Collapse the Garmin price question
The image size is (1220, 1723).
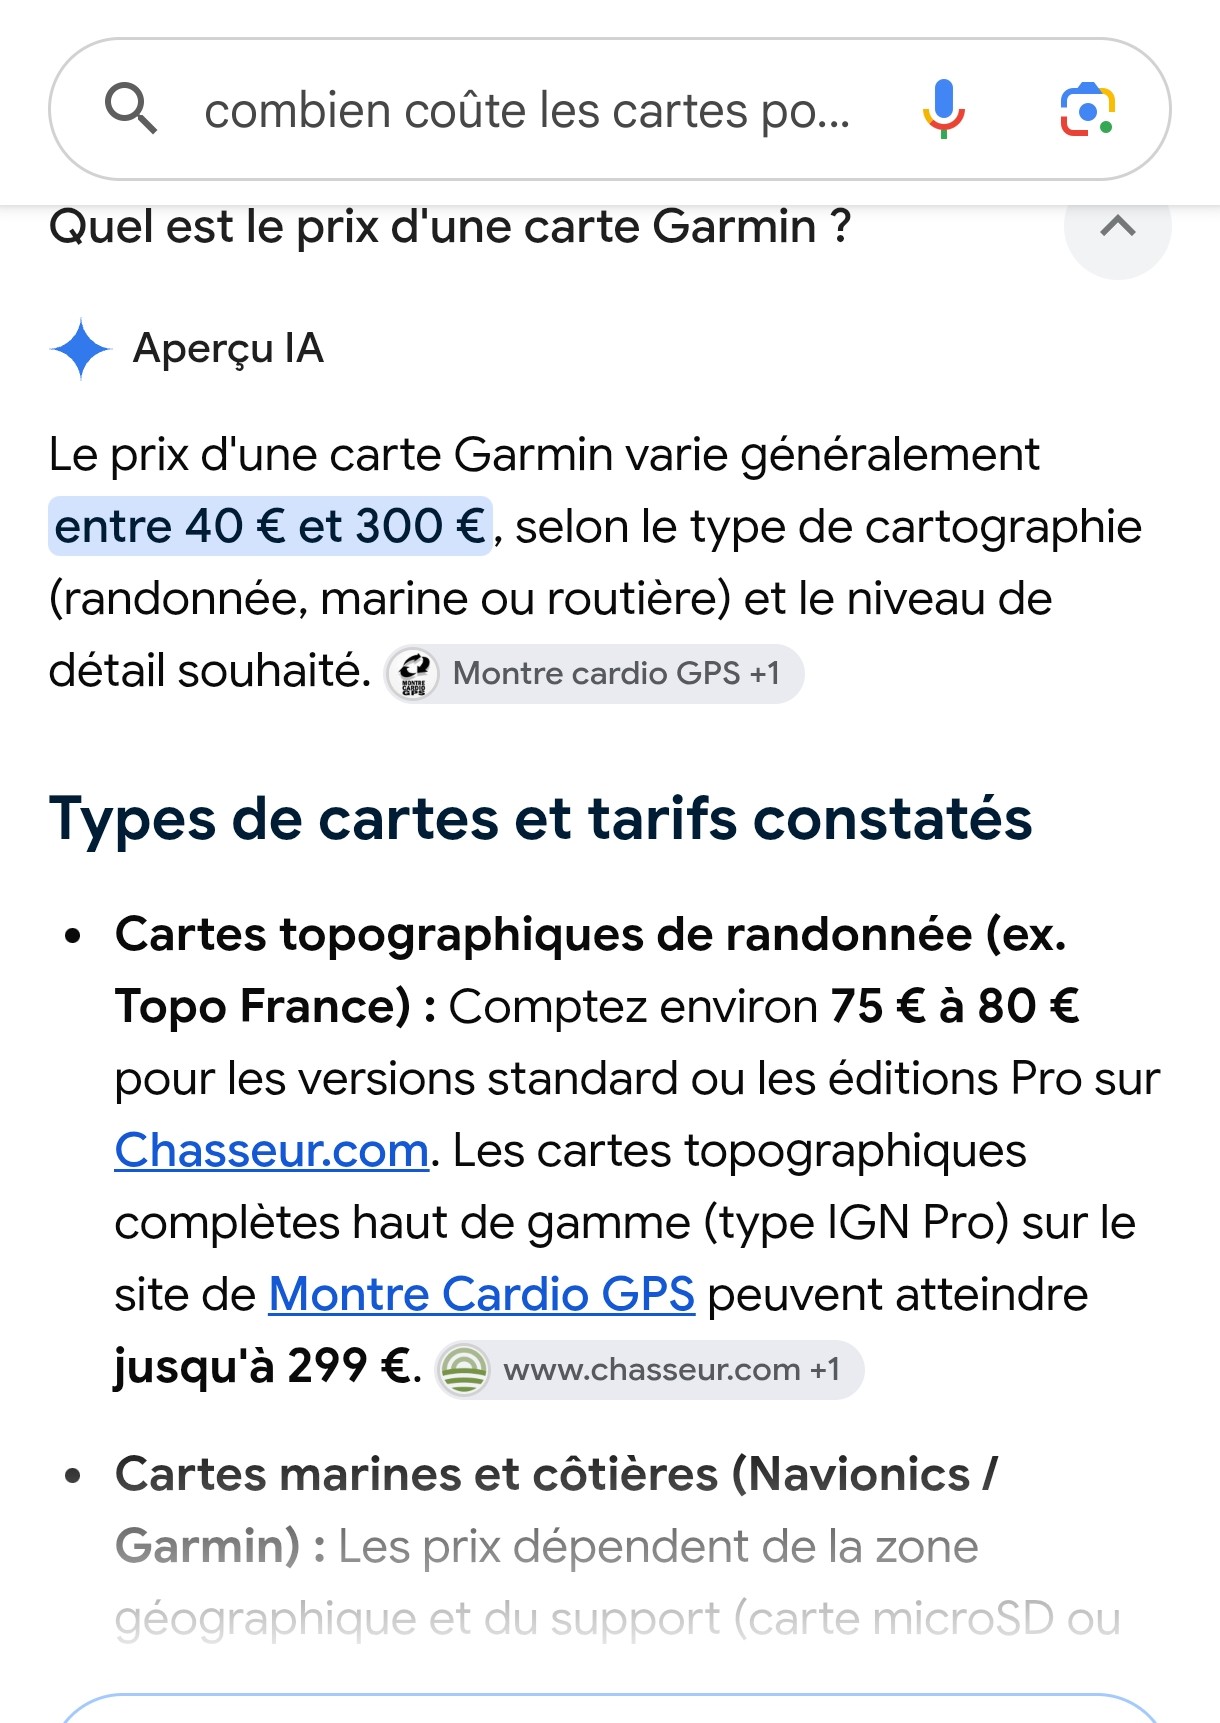(x=1117, y=227)
